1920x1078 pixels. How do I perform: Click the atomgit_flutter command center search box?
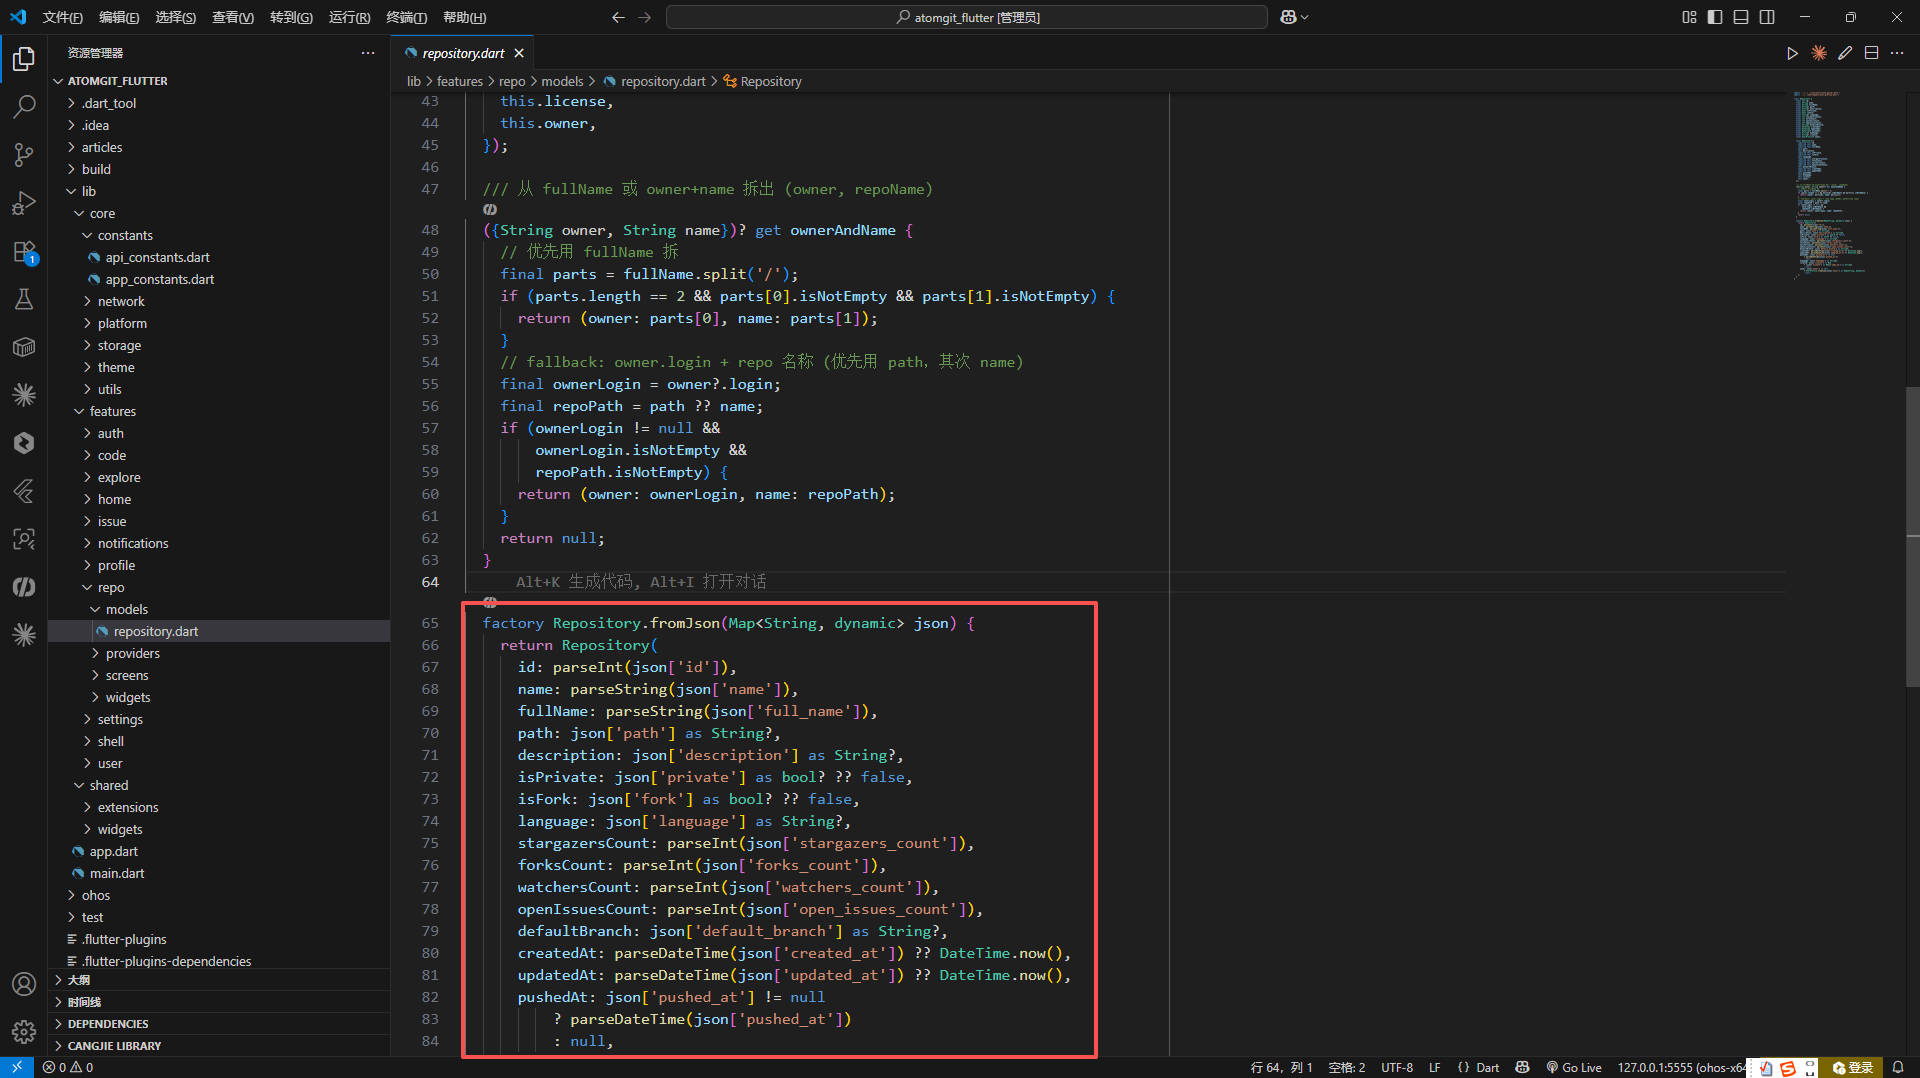pos(967,17)
